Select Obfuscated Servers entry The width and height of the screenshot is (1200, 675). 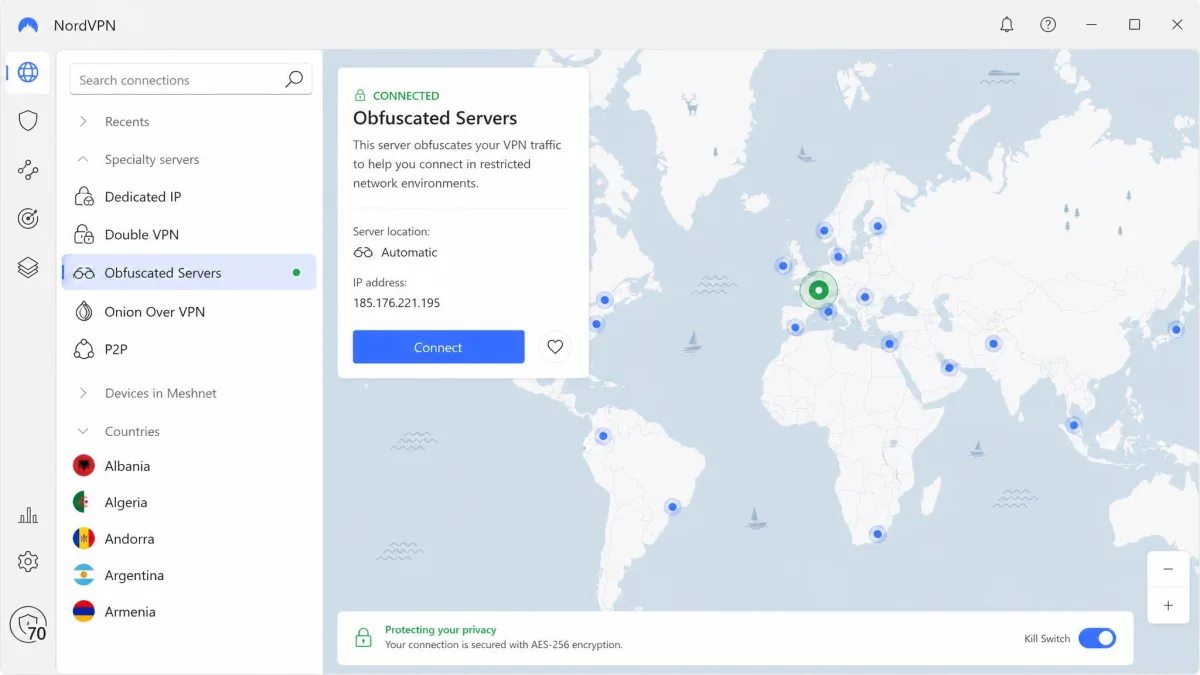coord(189,272)
